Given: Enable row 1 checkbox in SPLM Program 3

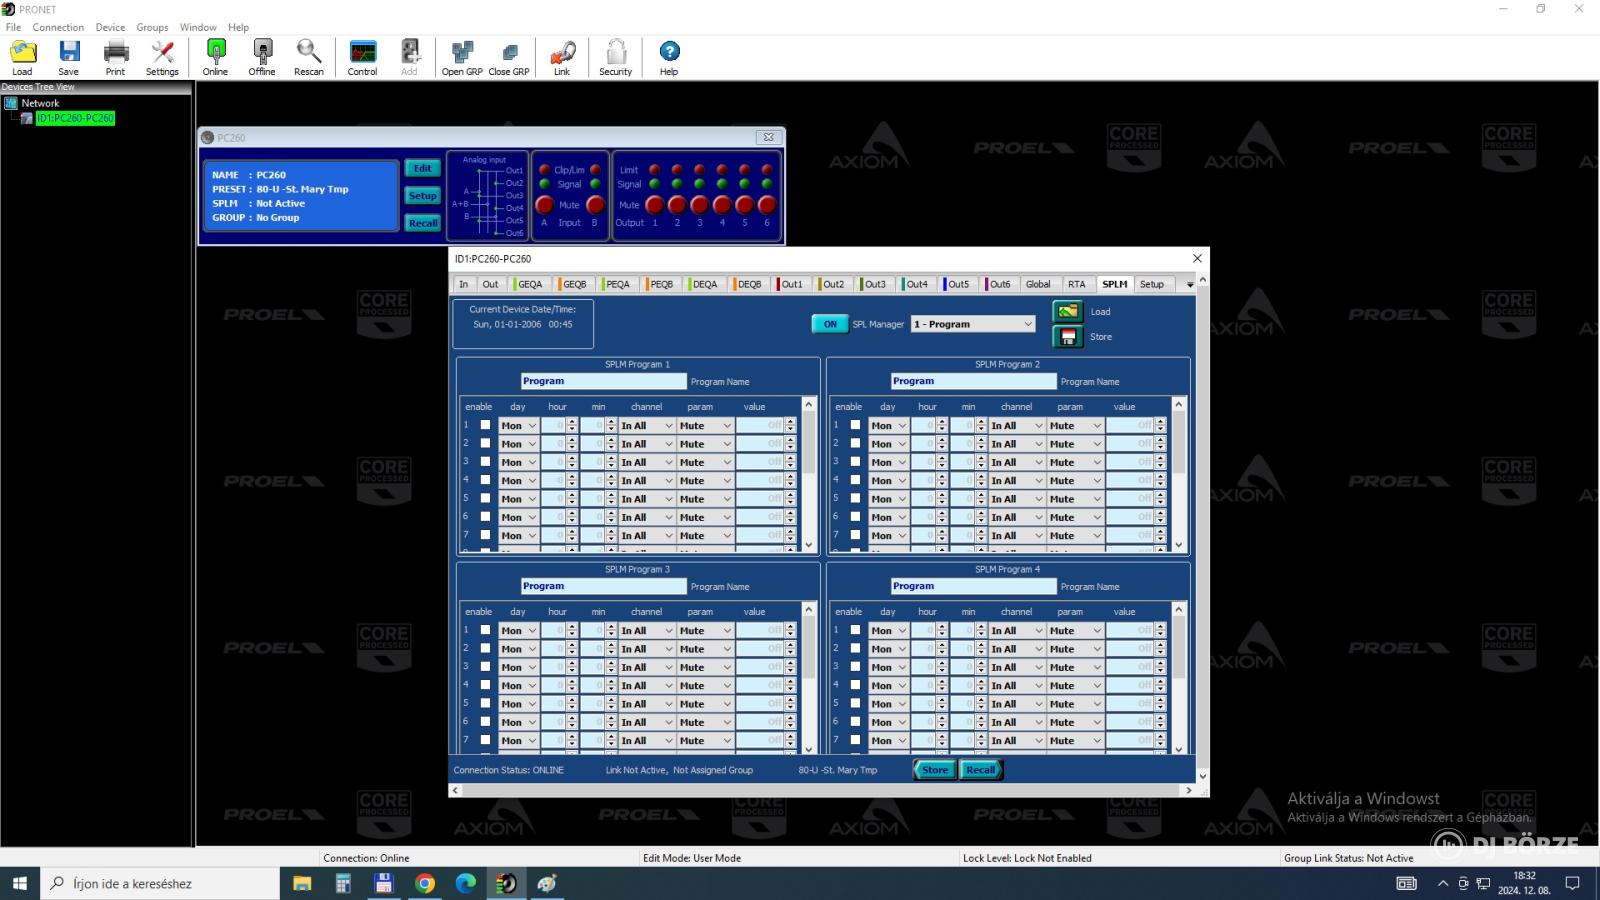Looking at the screenshot, I should coord(485,630).
